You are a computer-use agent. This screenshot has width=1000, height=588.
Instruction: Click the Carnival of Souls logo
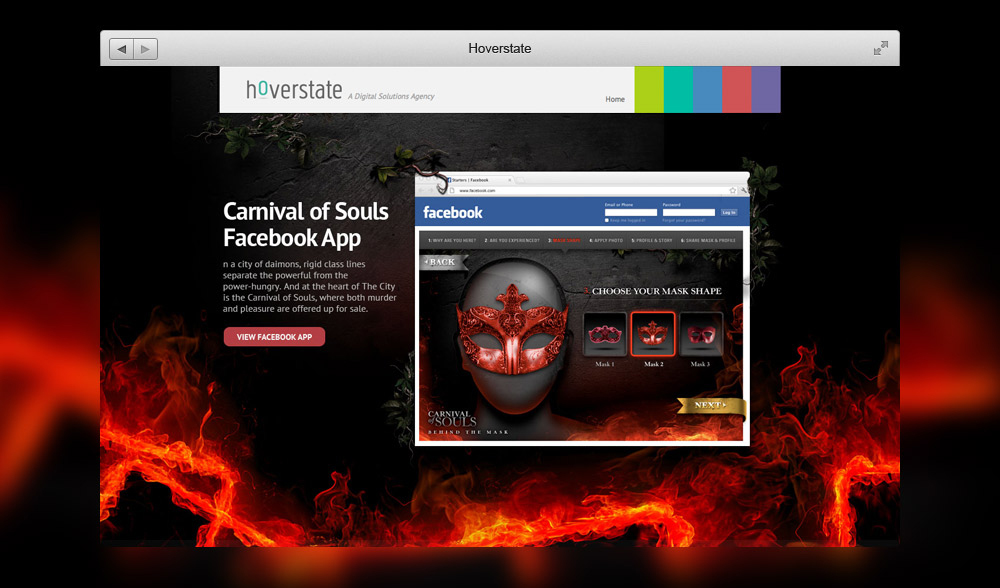pyautogui.click(x=467, y=422)
